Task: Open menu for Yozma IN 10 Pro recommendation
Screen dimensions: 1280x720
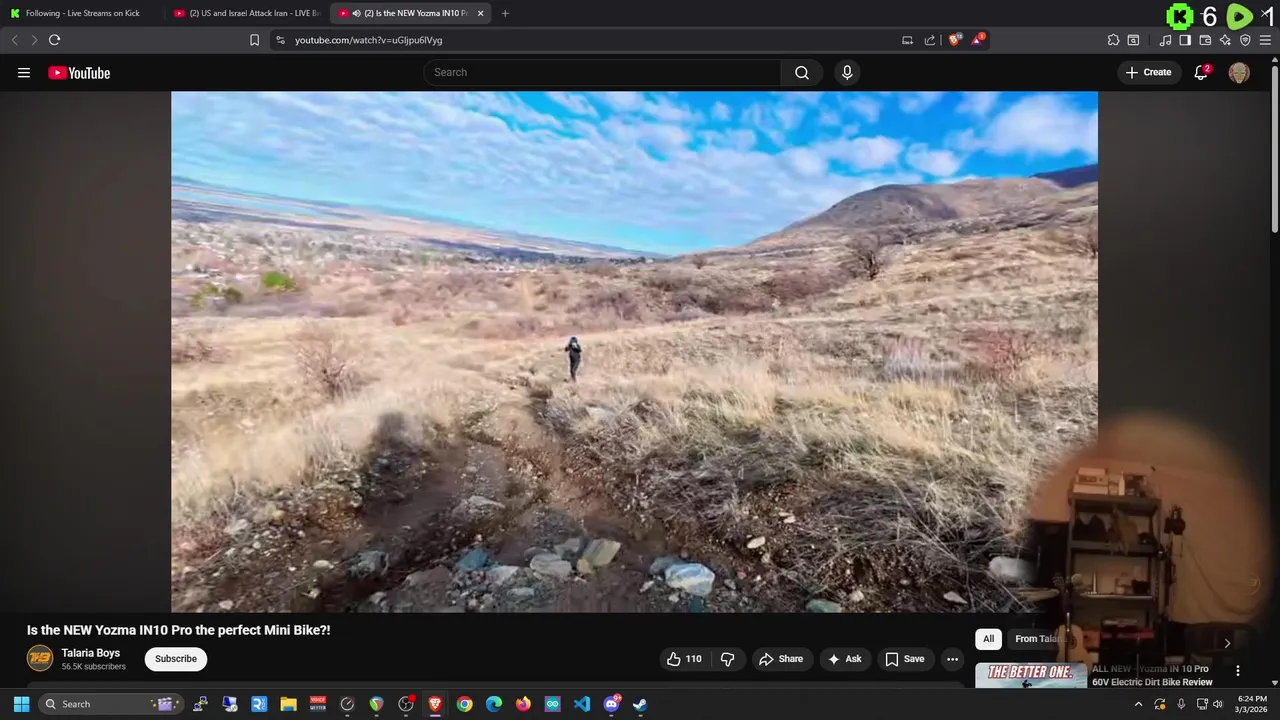Action: pos(1237,671)
